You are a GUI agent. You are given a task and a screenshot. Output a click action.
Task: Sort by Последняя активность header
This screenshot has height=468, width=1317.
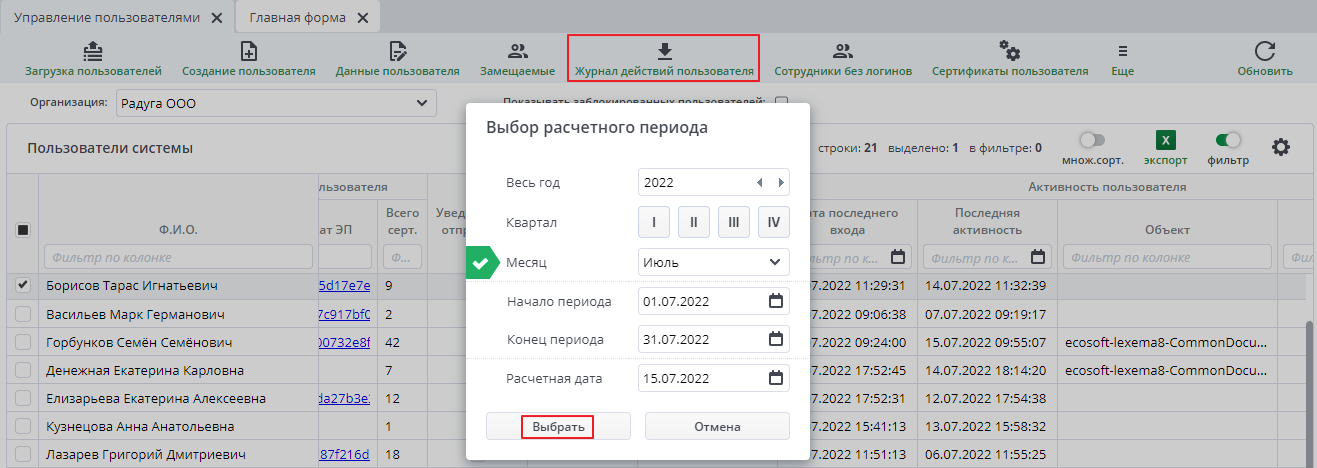(x=987, y=222)
